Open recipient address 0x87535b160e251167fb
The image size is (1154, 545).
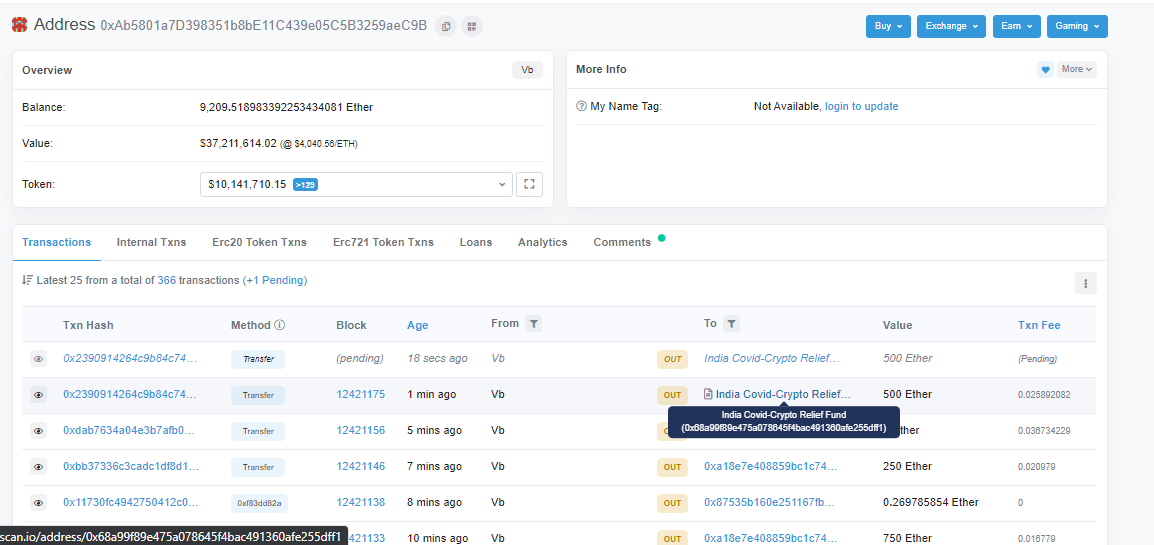coord(769,502)
